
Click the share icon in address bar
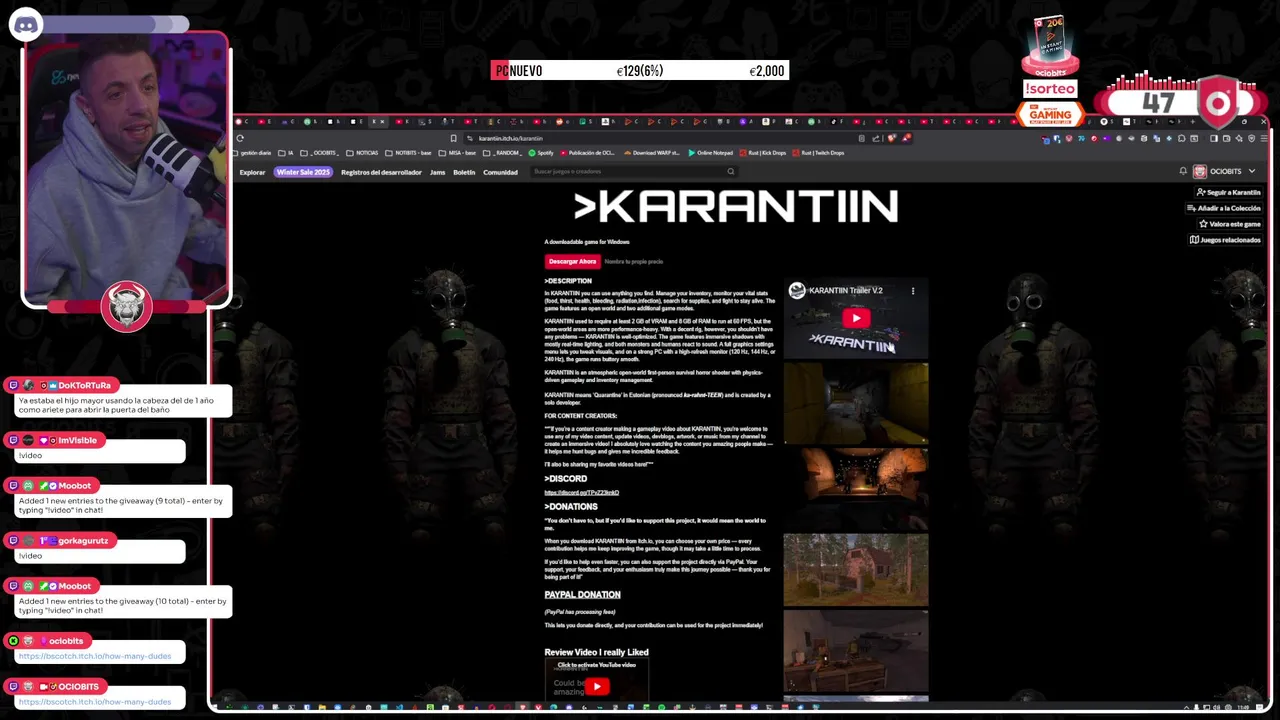(x=875, y=138)
